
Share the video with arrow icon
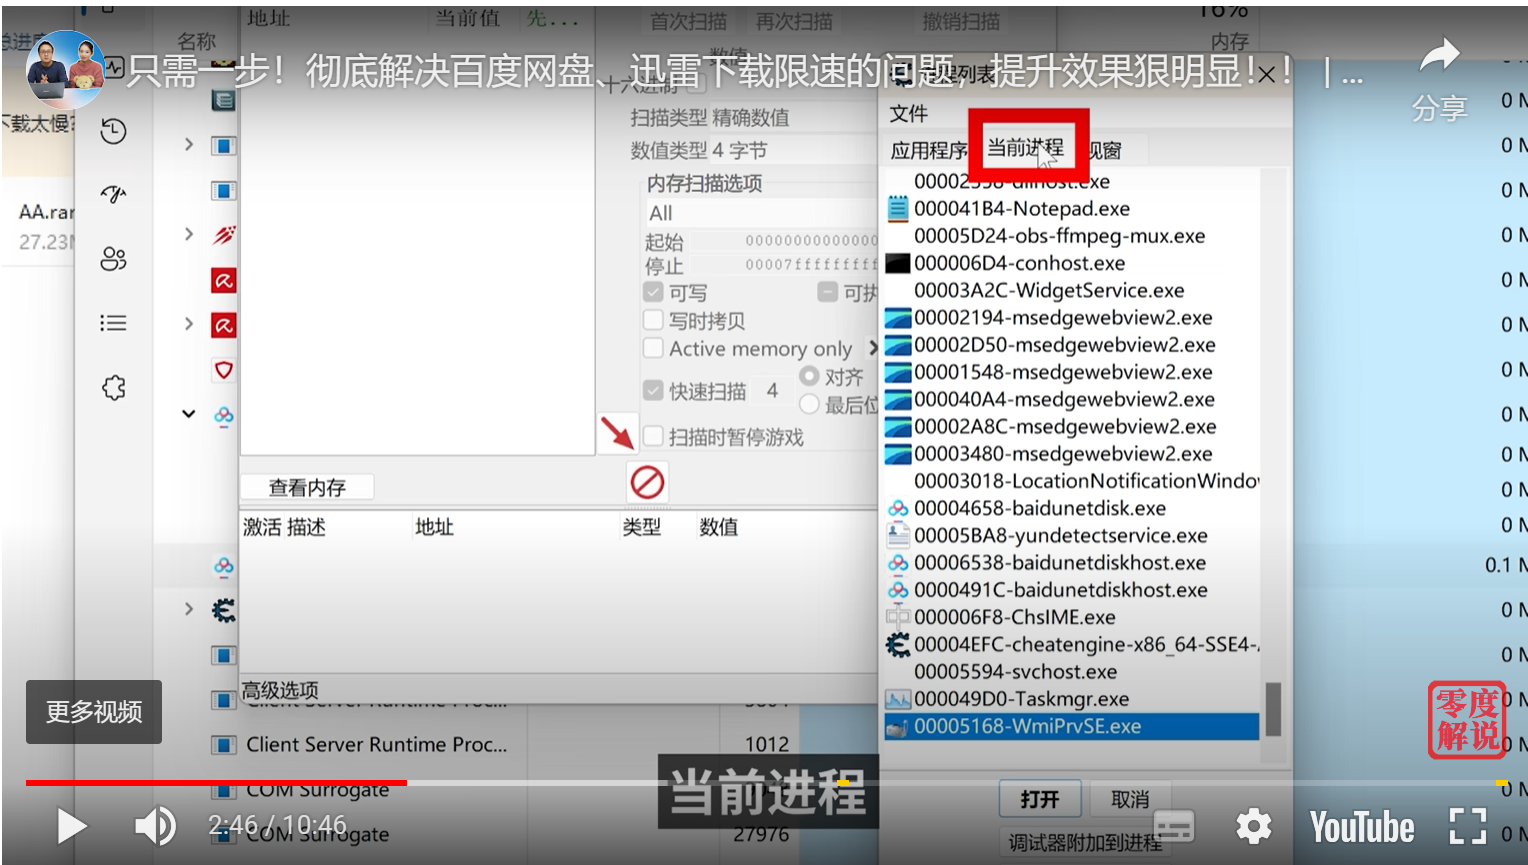[x=1439, y=56]
